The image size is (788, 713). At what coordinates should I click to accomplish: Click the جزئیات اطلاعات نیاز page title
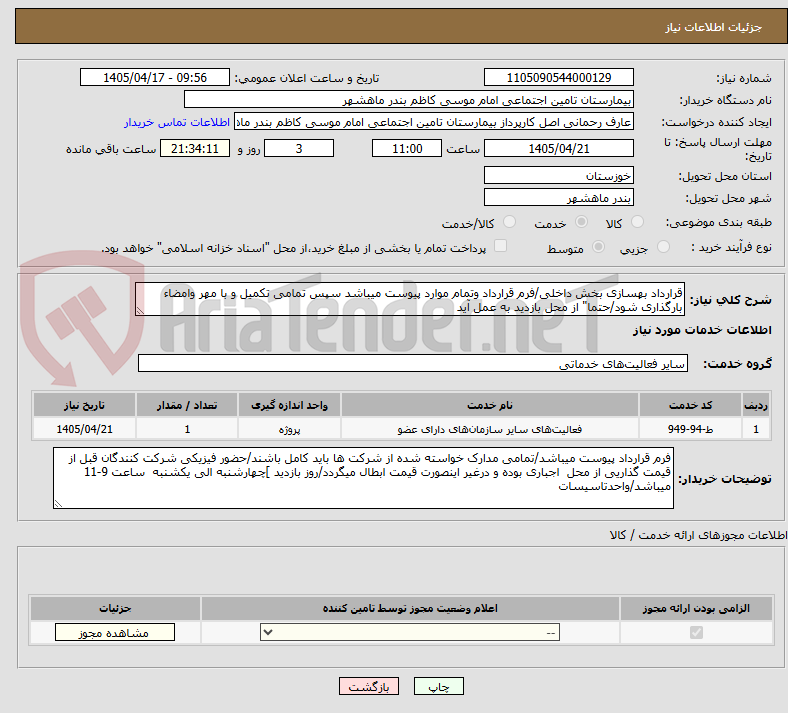pyautogui.click(x=714, y=27)
